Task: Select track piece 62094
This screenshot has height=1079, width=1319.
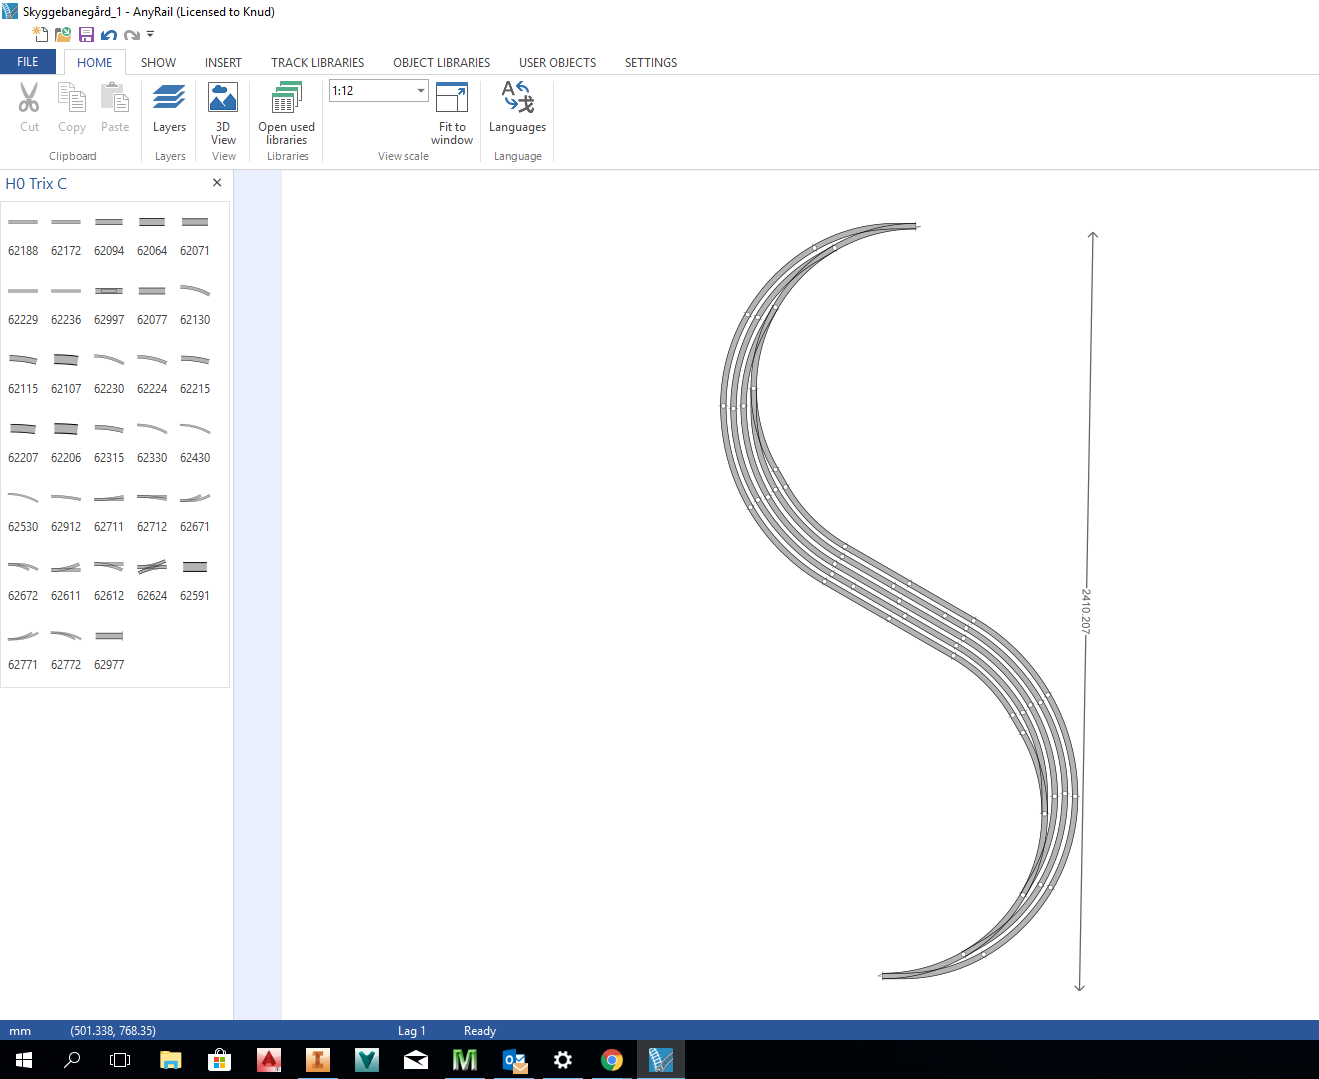Action: [x=109, y=234]
